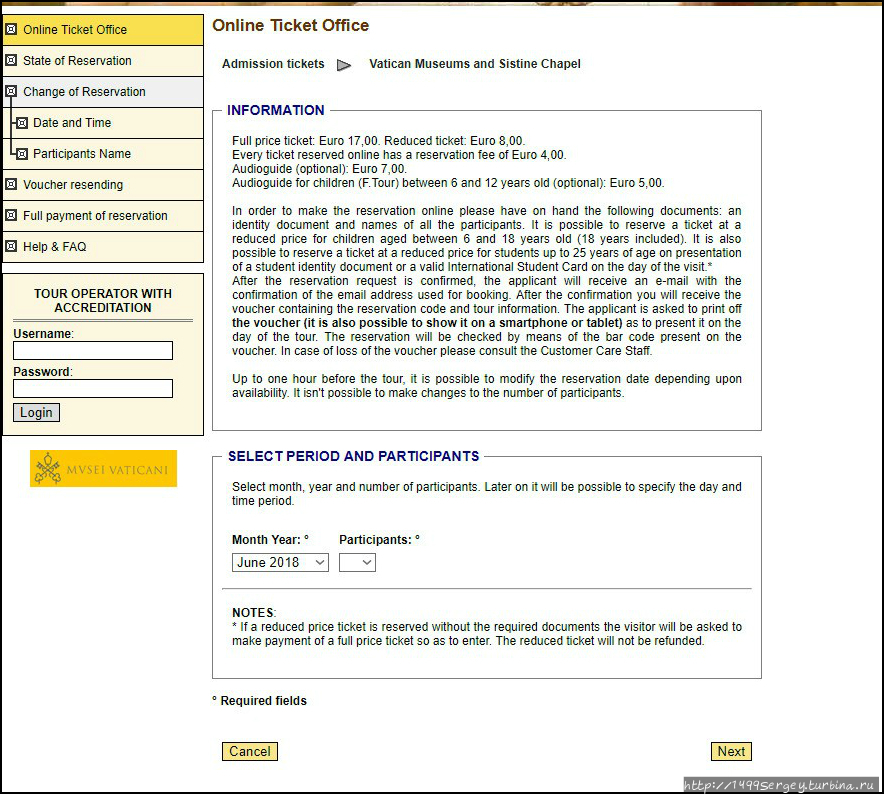884x794 pixels.
Task: Click the Login button
Action: (x=36, y=412)
